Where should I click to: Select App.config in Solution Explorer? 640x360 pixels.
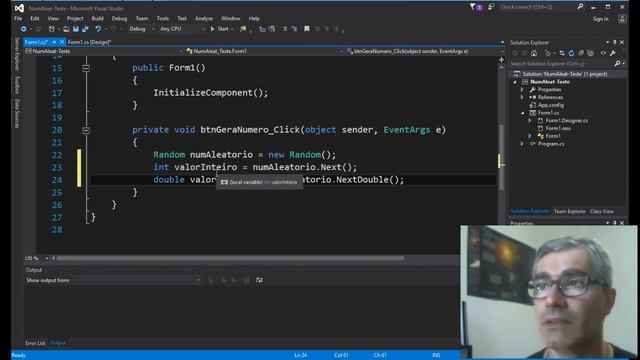(551, 105)
